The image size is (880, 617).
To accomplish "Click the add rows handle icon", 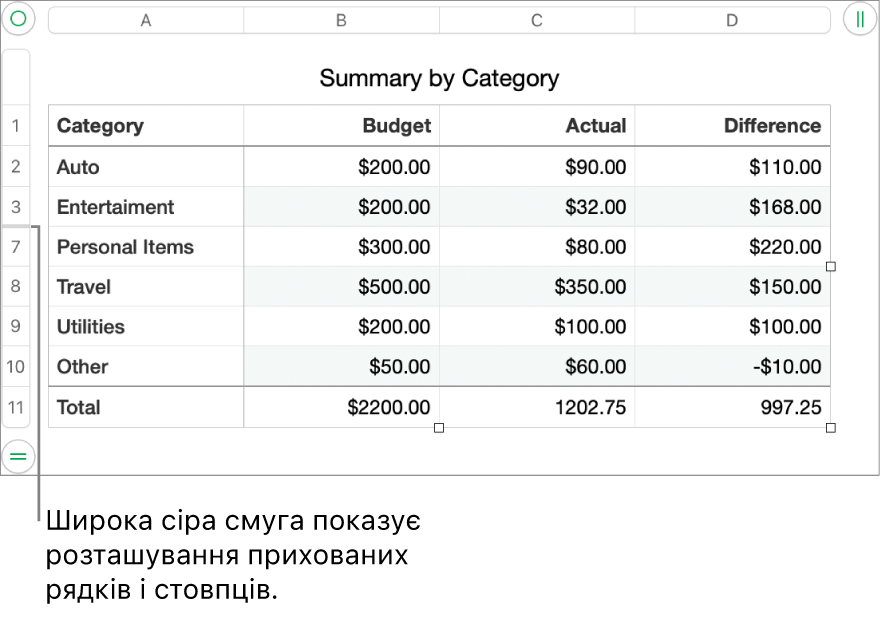I will tap(18, 456).
